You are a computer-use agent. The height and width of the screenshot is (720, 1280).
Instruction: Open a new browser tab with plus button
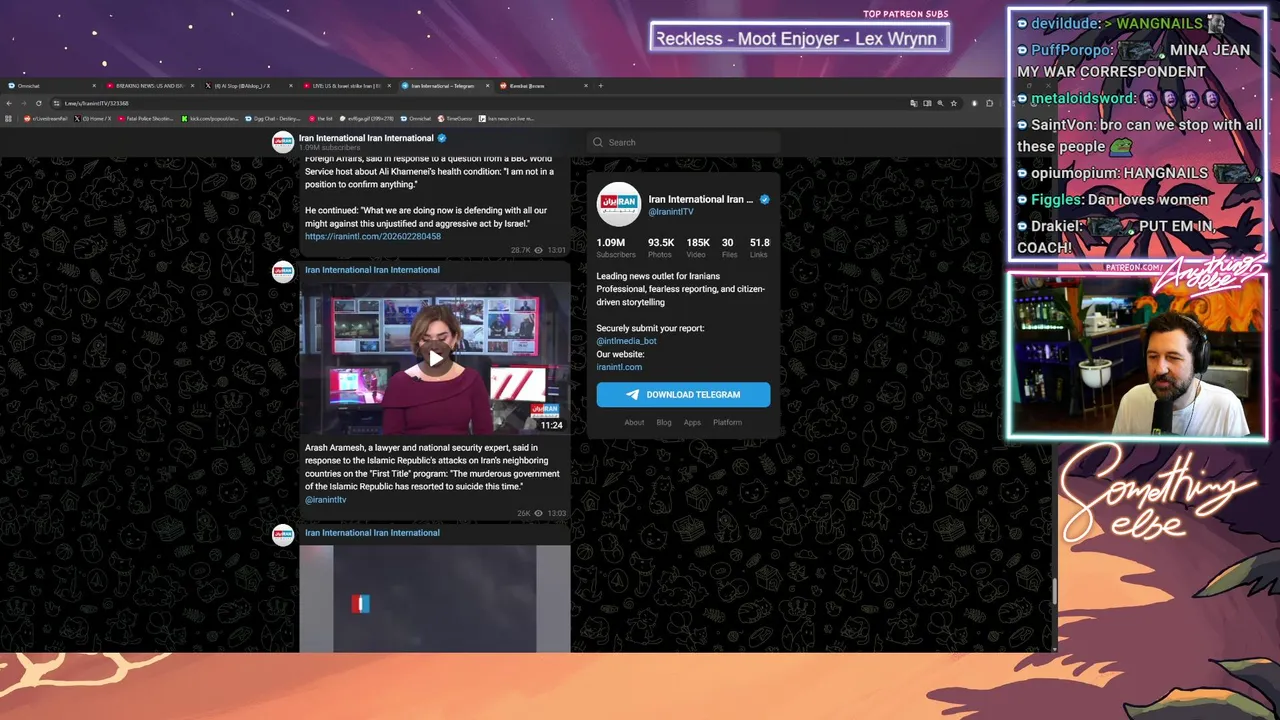click(600, 86)
